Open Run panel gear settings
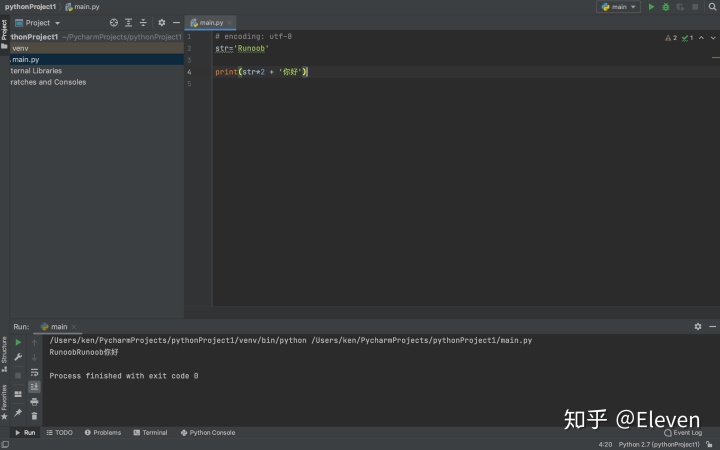The image size is (720, 450). click(x=698, y=326)
